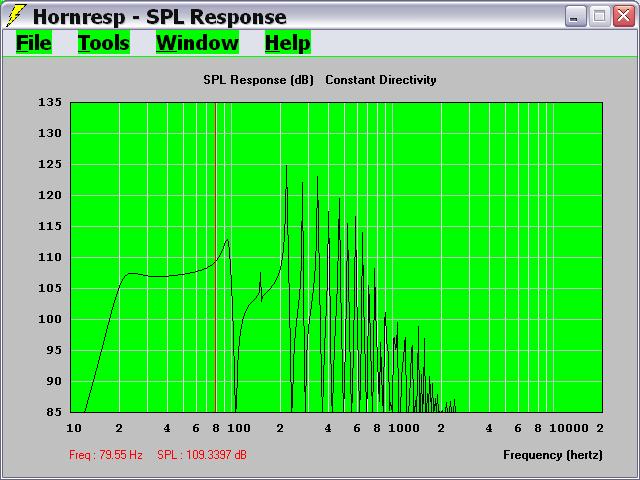The image size is (640, 480).
Task: Click the 'SPL Response (dB)' chart title
Action: click(x=258, y=80)
